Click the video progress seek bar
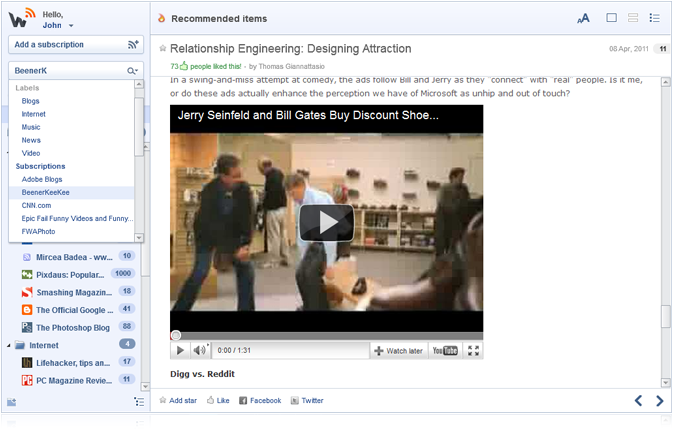The height and width of the screenshot is (430, 673). pos(326,336)
